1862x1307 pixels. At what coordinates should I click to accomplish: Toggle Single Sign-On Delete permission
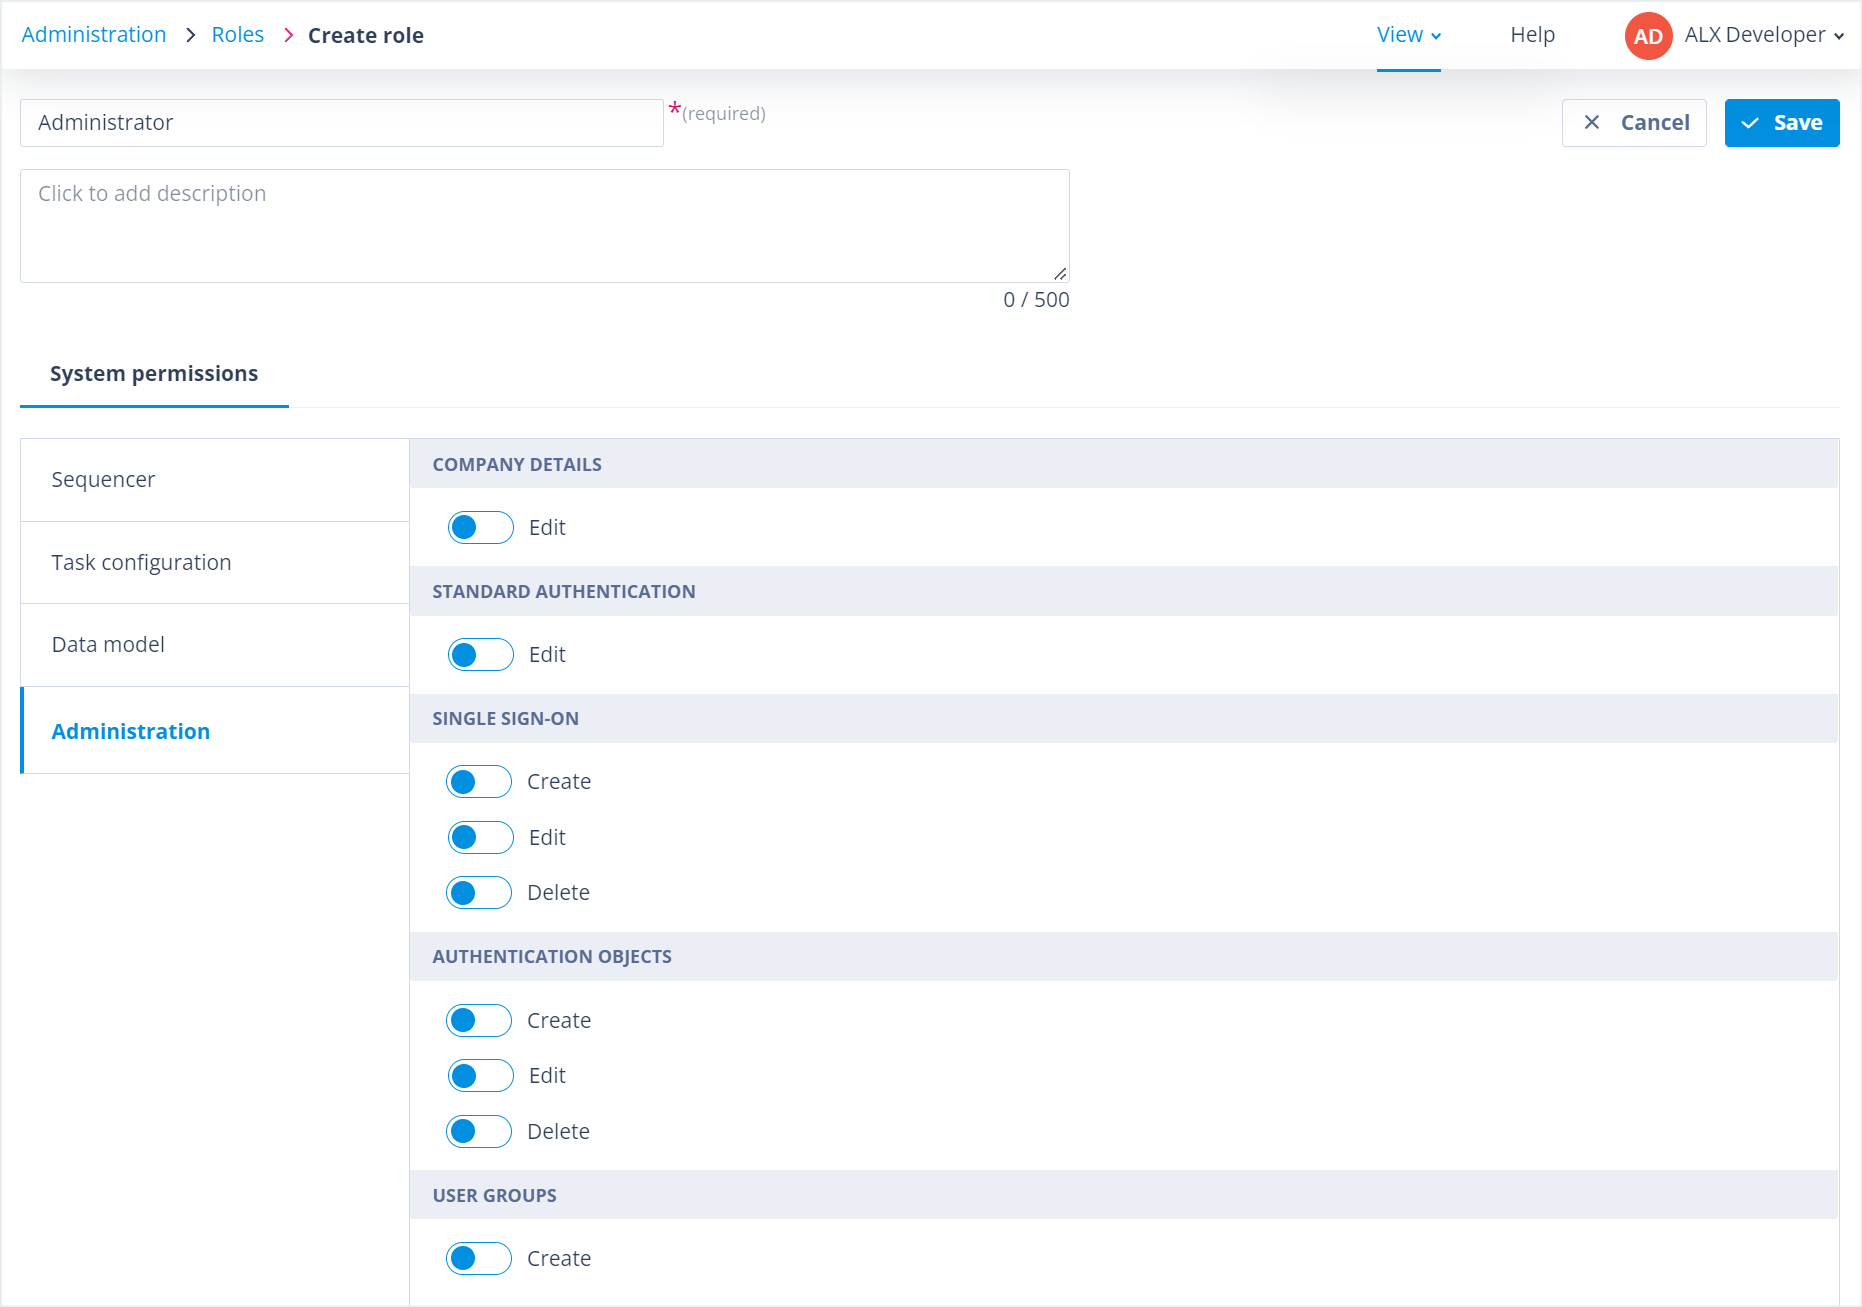[479, 892]
